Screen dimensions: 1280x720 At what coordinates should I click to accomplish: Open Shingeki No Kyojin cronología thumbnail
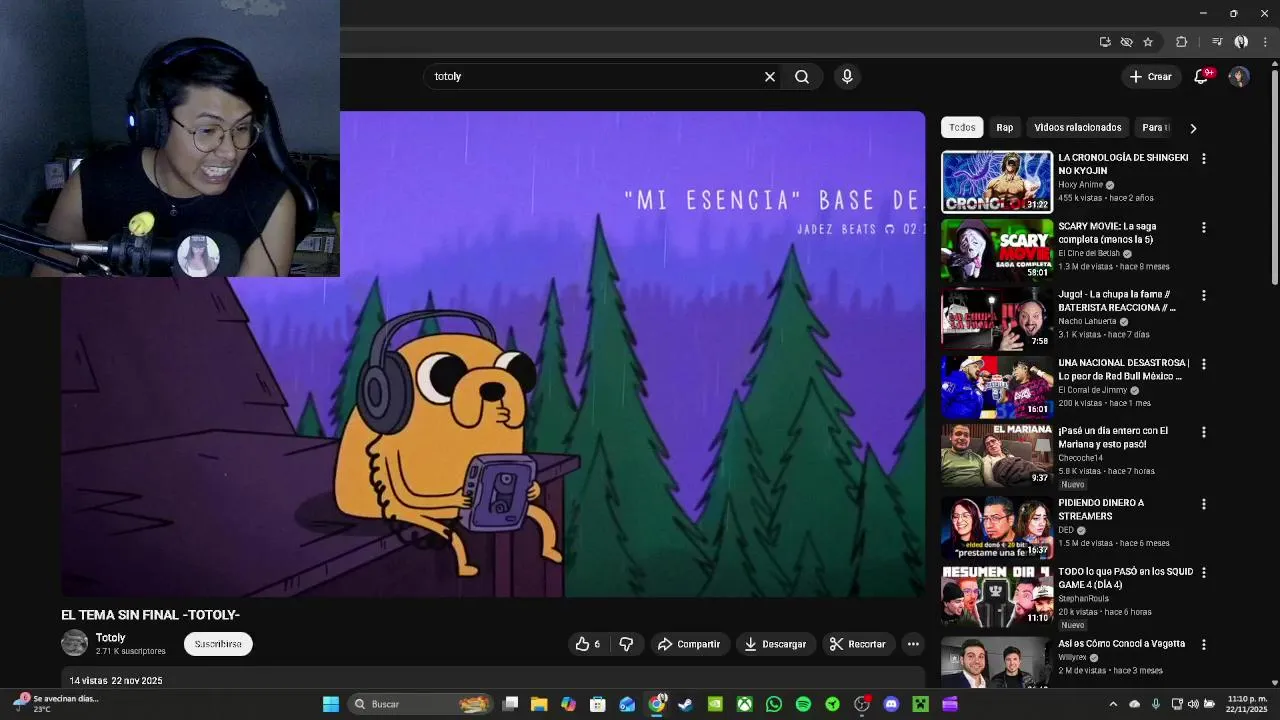pos(997,182)
